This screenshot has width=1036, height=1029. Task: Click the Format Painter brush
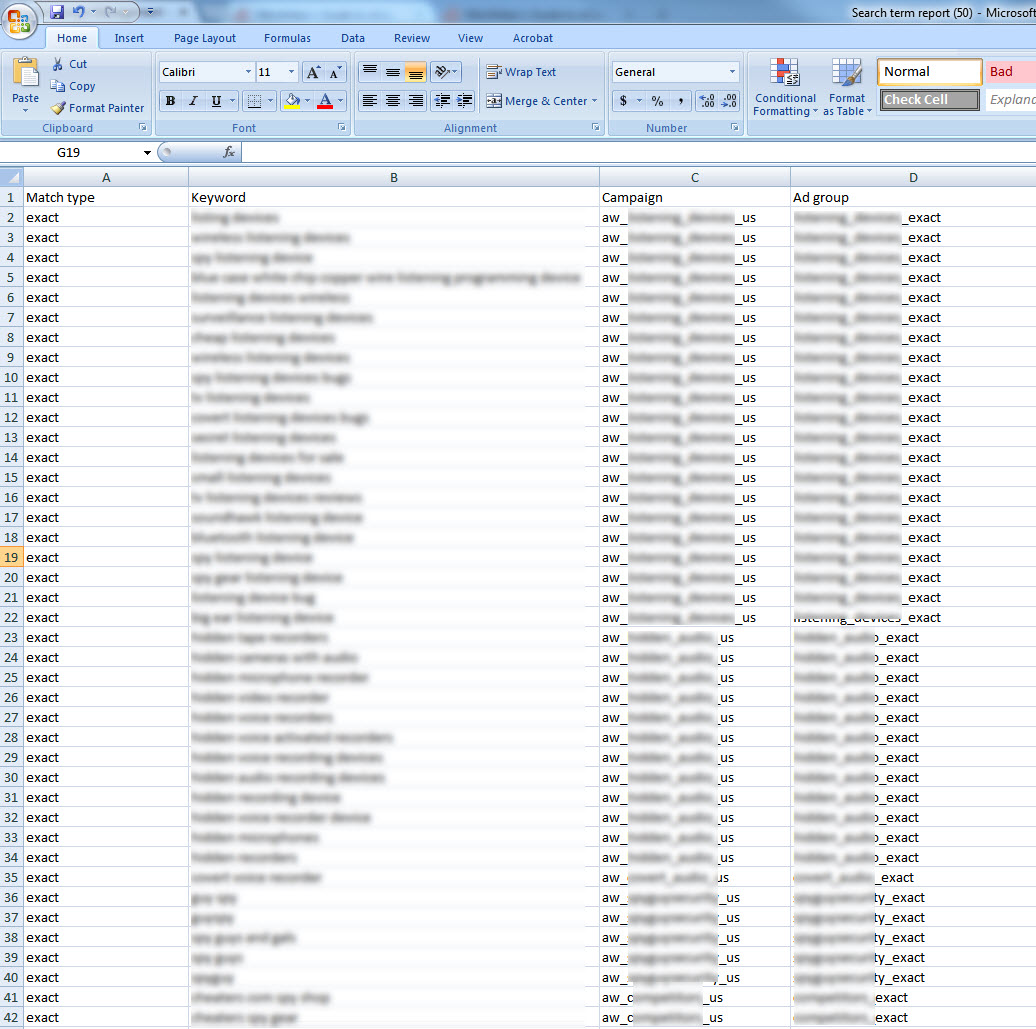[x=59, y=108]
